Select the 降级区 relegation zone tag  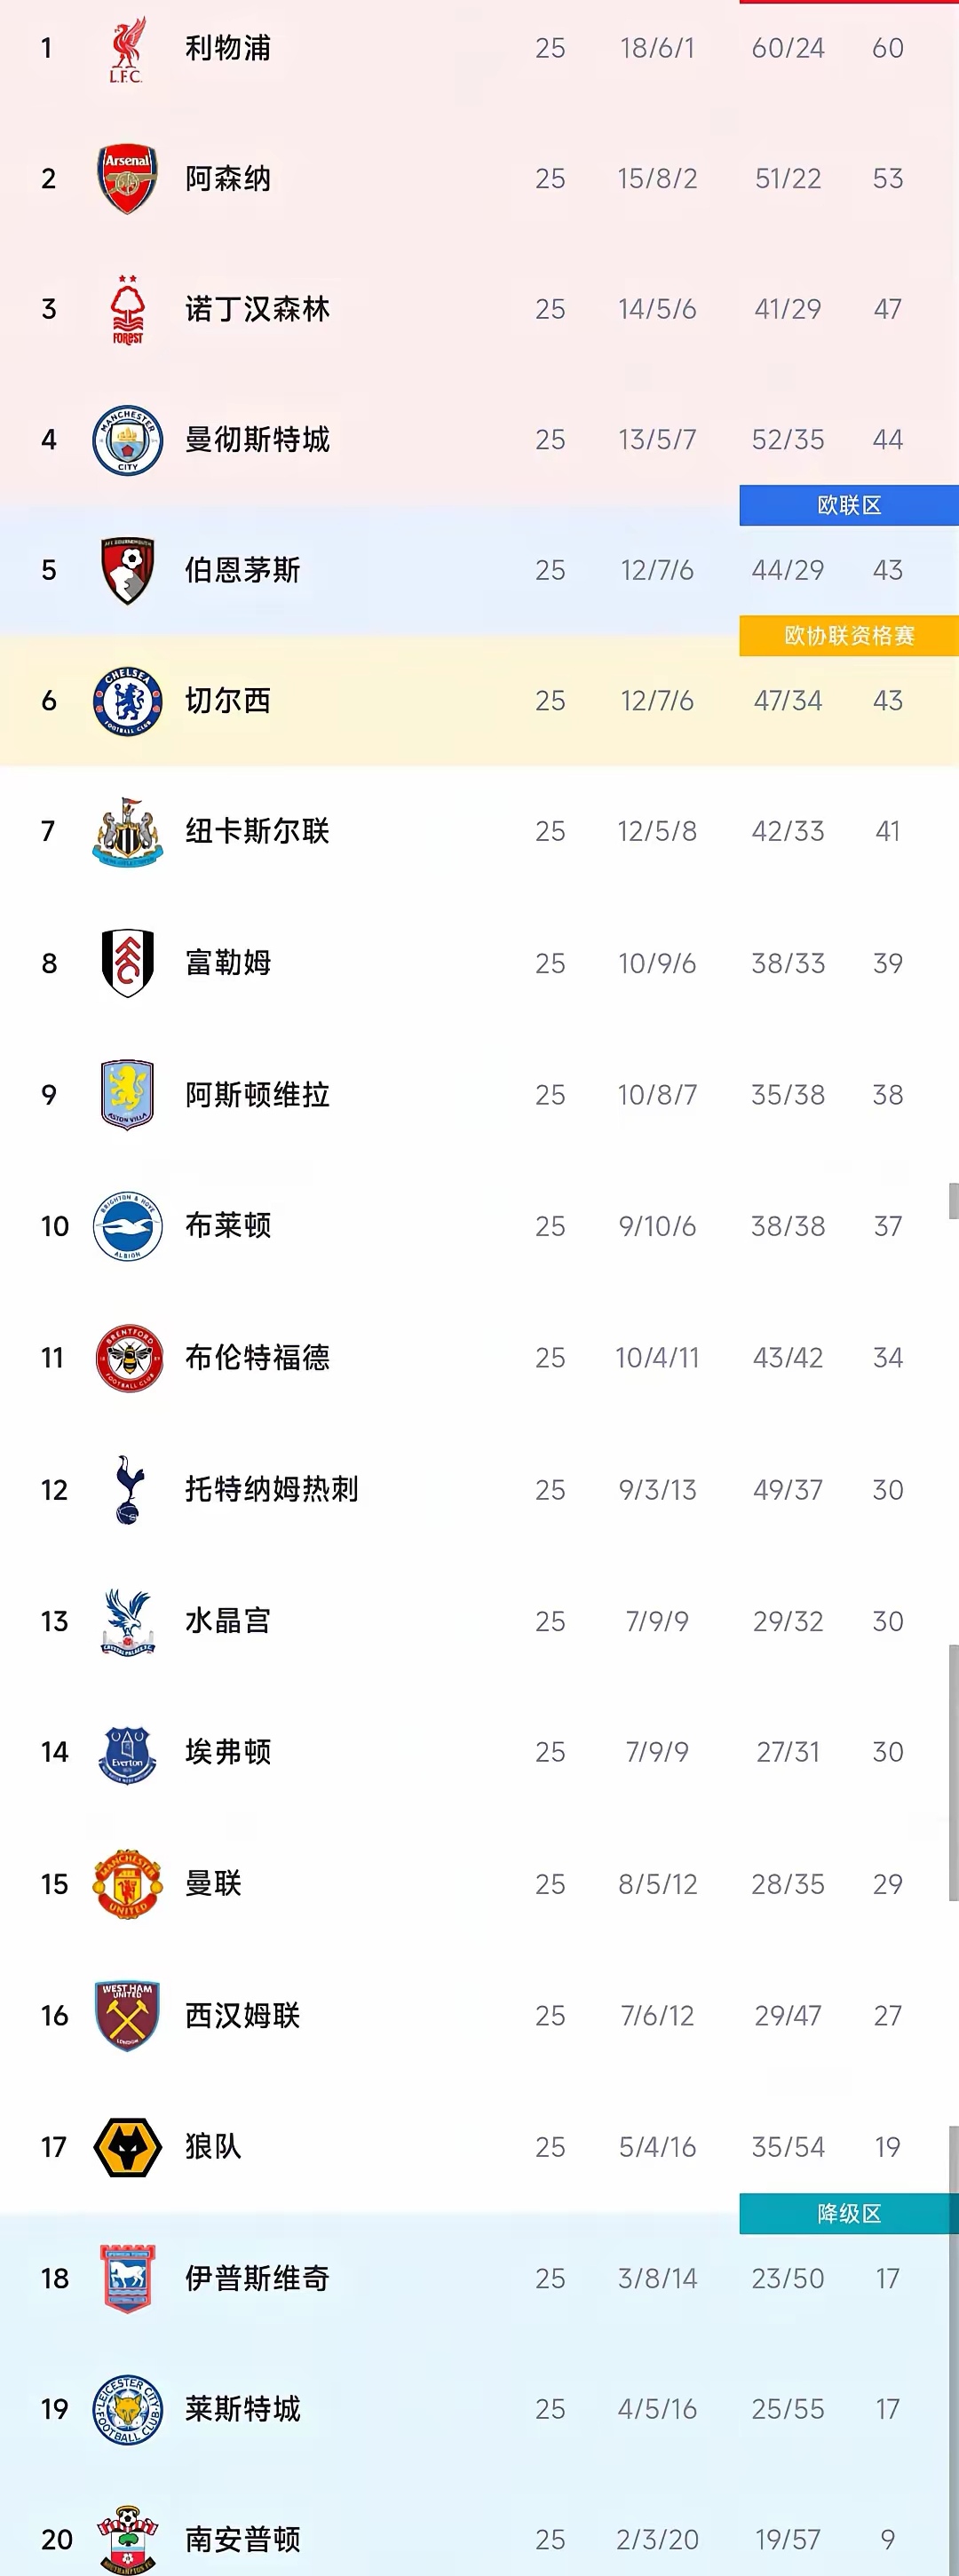tap(848, 2214)
